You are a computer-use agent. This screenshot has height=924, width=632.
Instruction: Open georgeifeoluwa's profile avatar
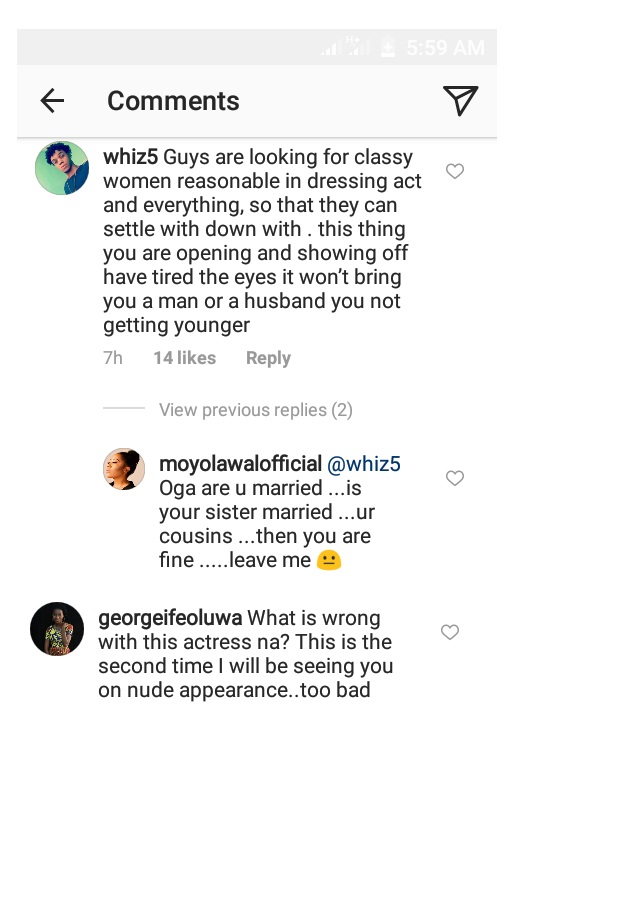pos(57,629)
